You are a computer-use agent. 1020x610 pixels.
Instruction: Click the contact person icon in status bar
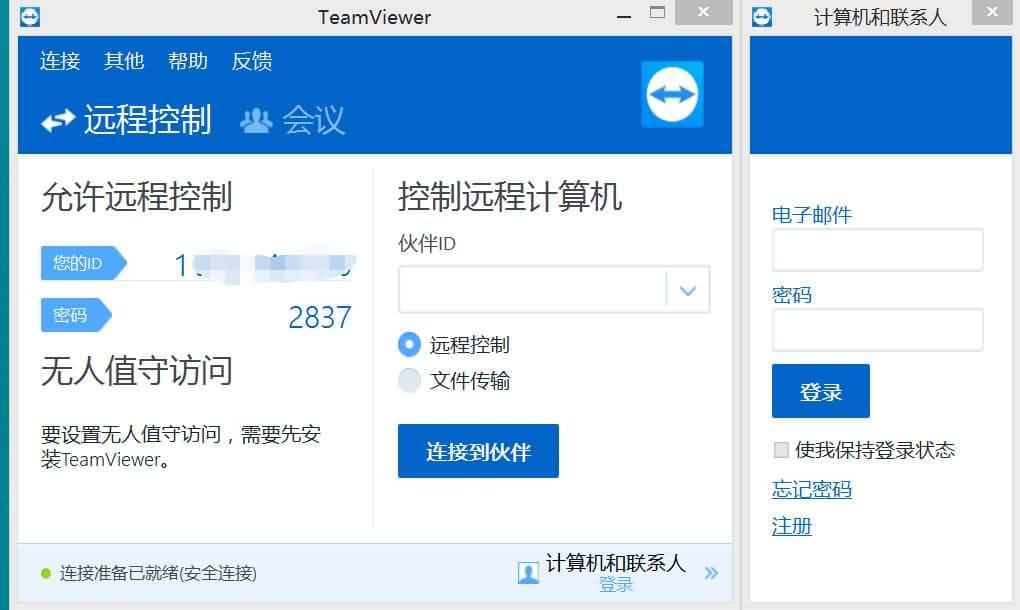pos(528,573)
